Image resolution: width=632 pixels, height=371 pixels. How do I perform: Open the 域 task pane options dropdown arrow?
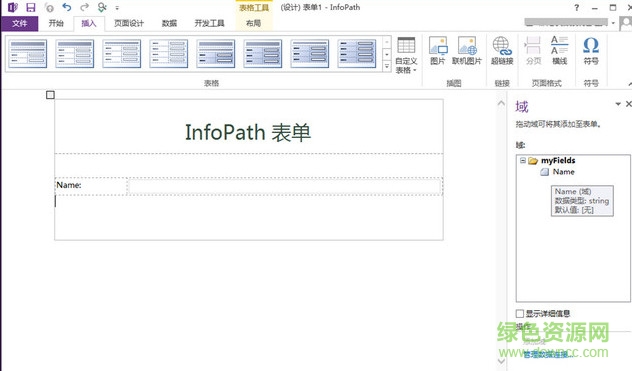[x=618, y=104]
